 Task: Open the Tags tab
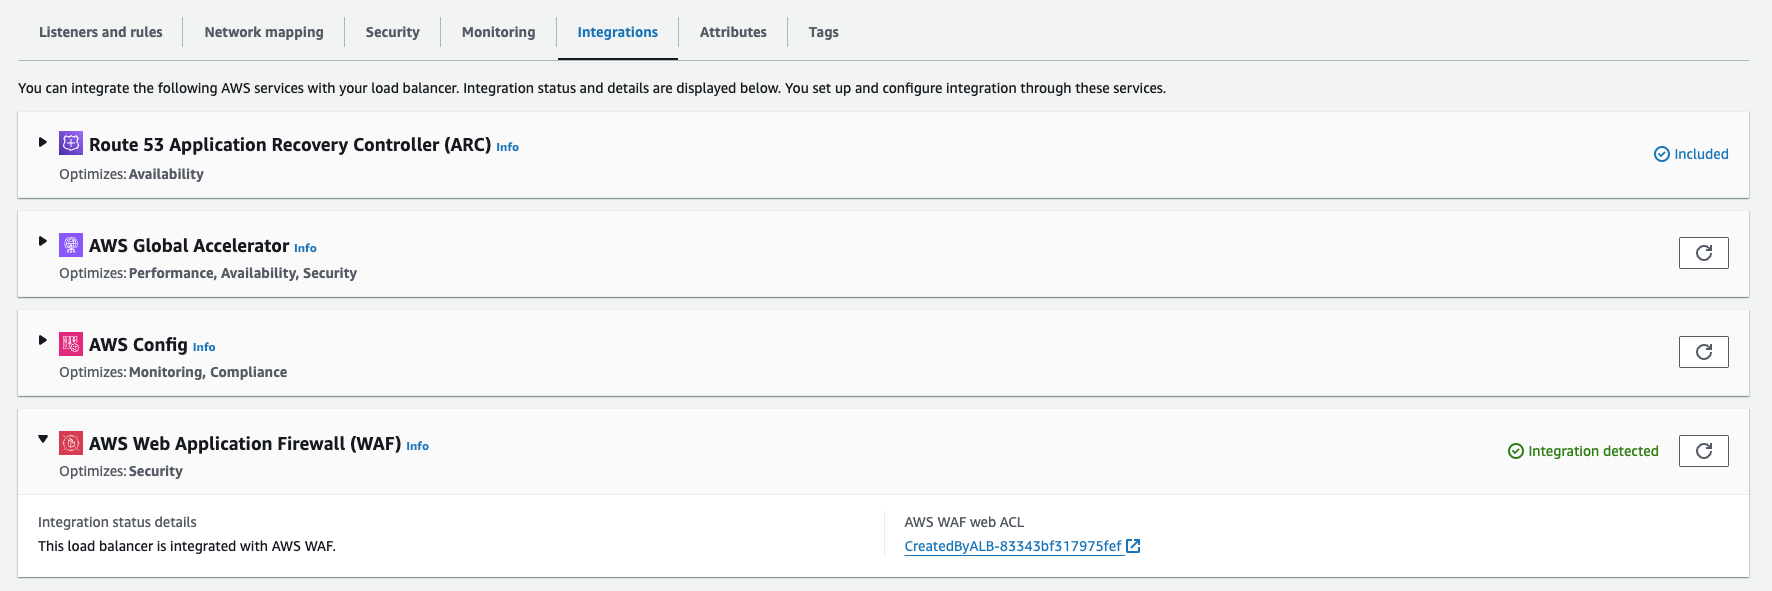824,32
